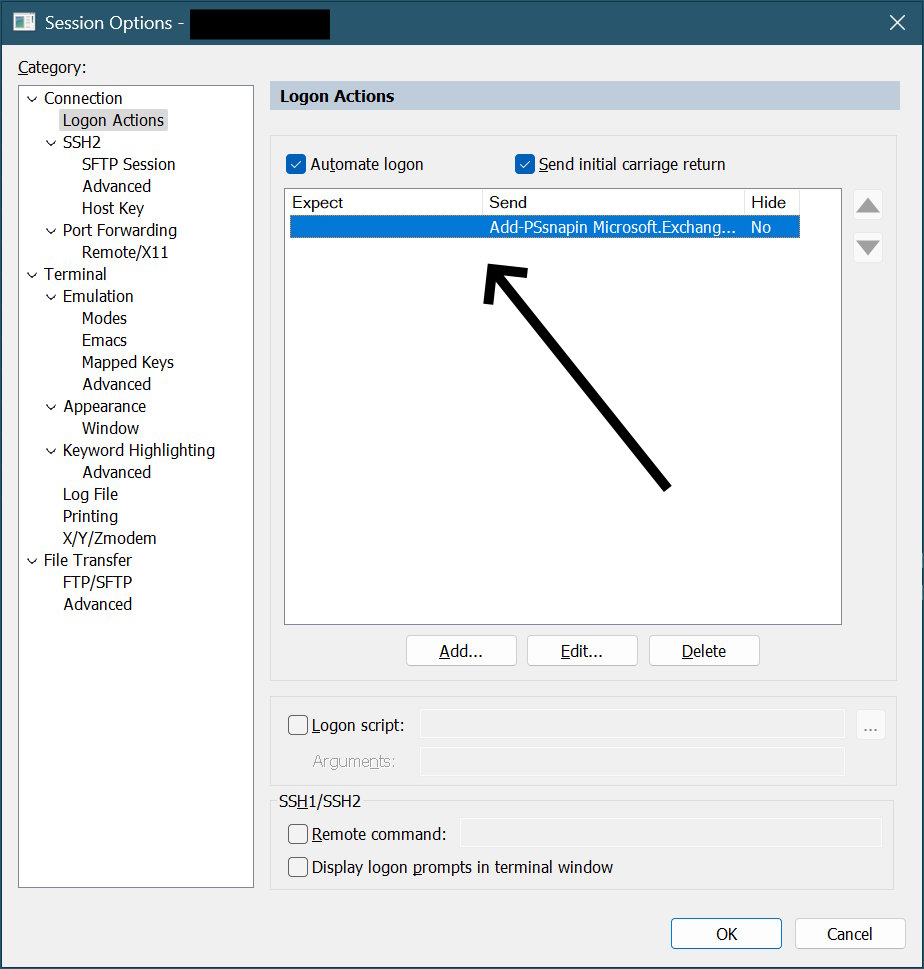This screenshot has width=924, height=969.
Task: Check the Remote command option
Action: pos(298,834)
